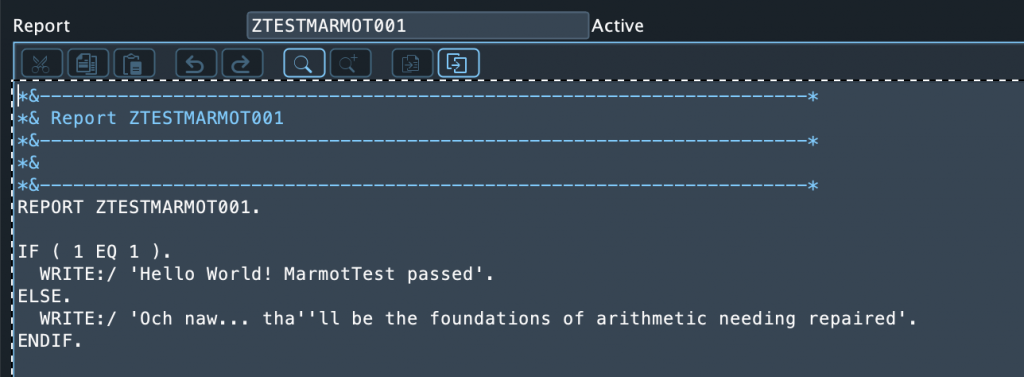1024x377 pixels.
Task: Click the last toolbar icon with arrow
Action: click(458, 63)
